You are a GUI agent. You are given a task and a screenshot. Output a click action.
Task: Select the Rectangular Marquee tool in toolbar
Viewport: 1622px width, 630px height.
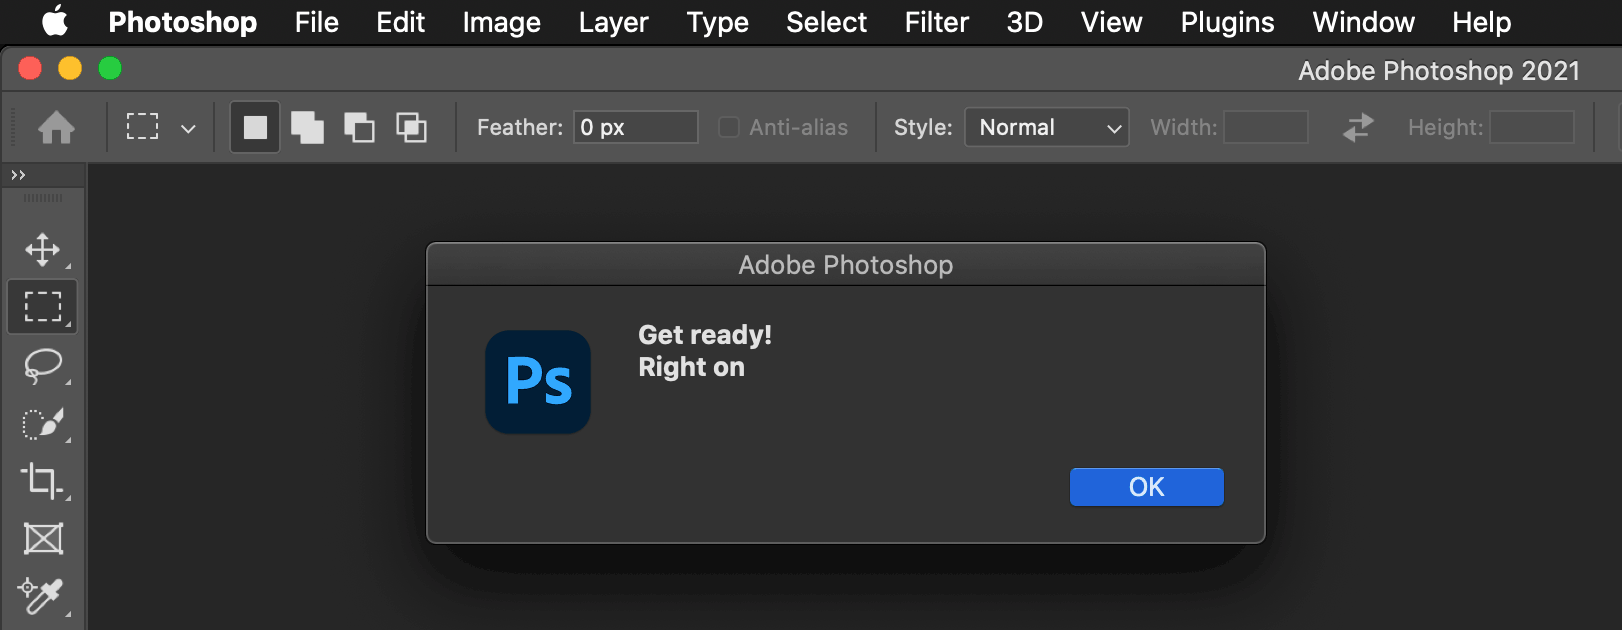click(x=43, y=306)
